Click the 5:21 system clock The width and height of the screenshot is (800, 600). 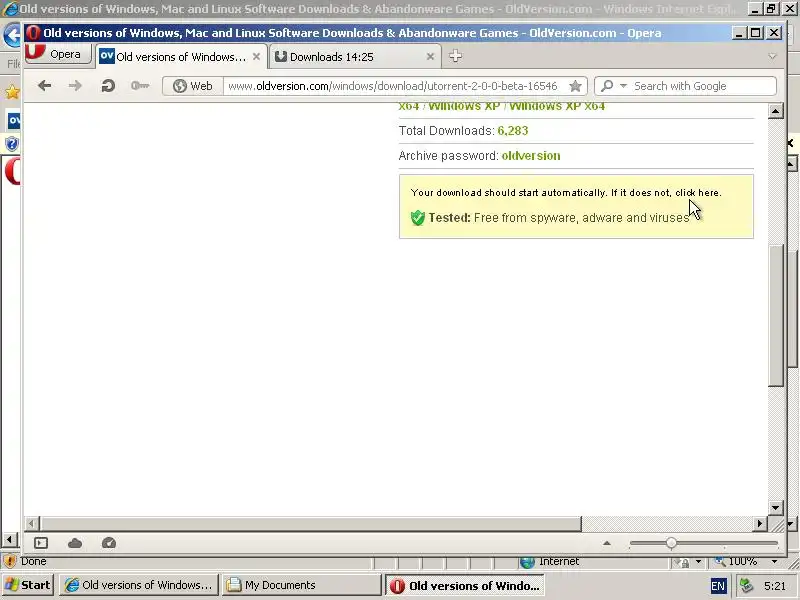point(775,586)
